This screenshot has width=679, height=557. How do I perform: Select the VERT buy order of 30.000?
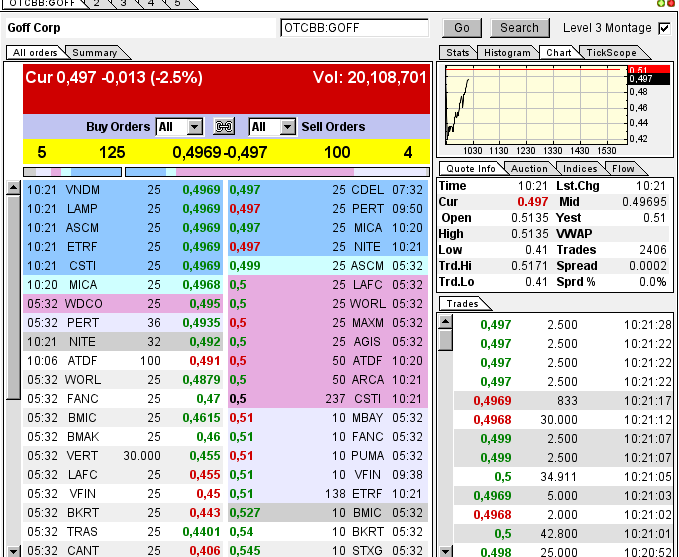[123, 456]
